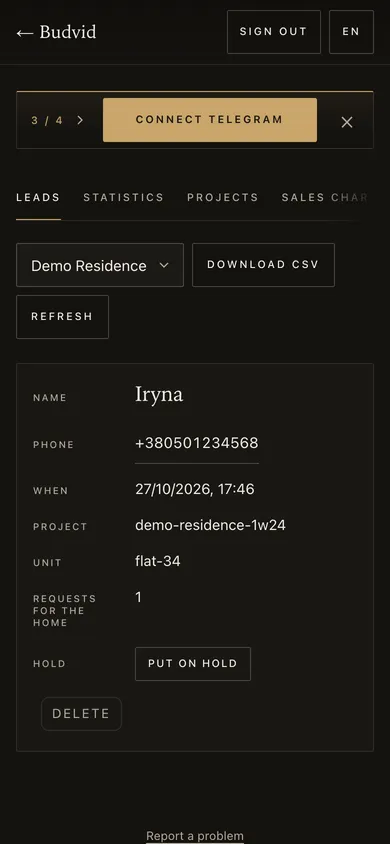Click the Sign Out button
Viewport: 390px width, 844px height.
pos(274,32)
